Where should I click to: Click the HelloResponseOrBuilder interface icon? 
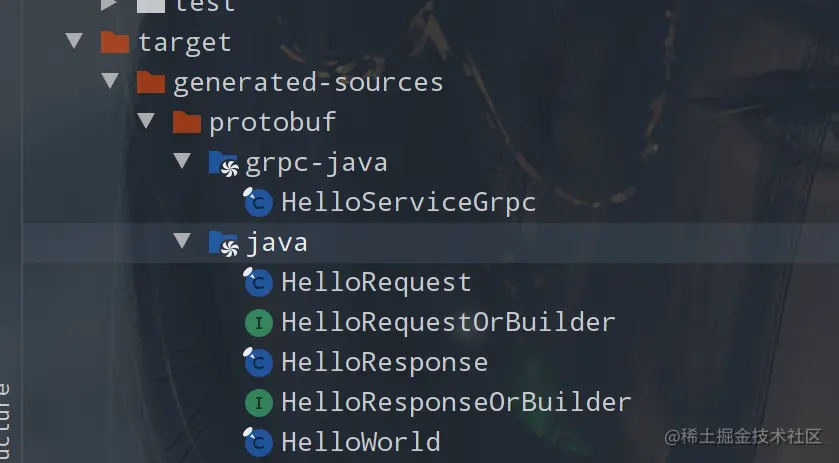(x=259, y=403)
